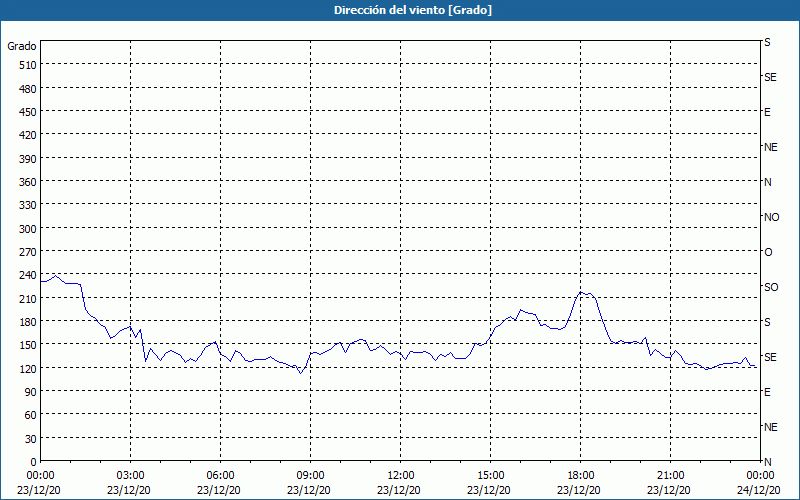Select the 'Grado' axis unit label
The width and height of the screenshot is (800, 500).
pos(22,46)
